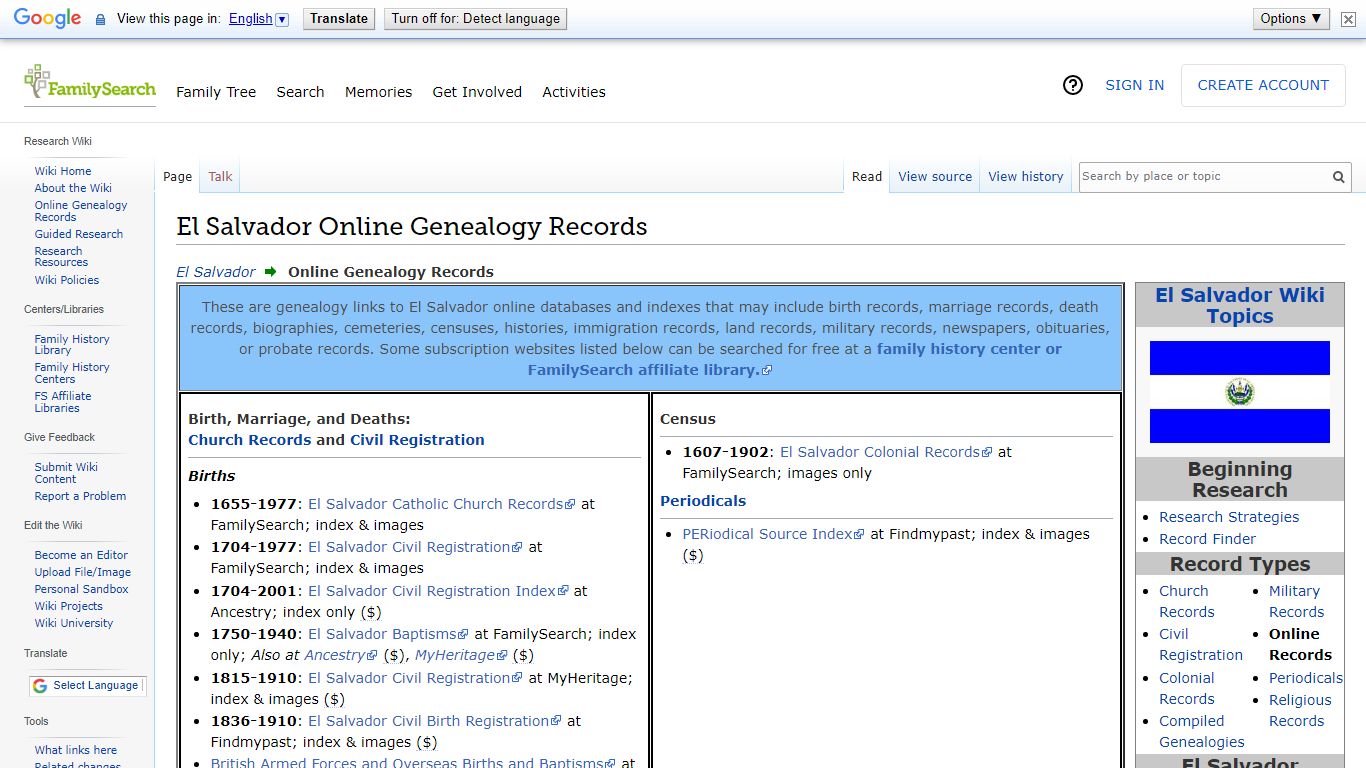Open Colonial Records topic link
The height and width of the screenshot is (768, 1366).
pyautogui.click(x=1187, y=689)
